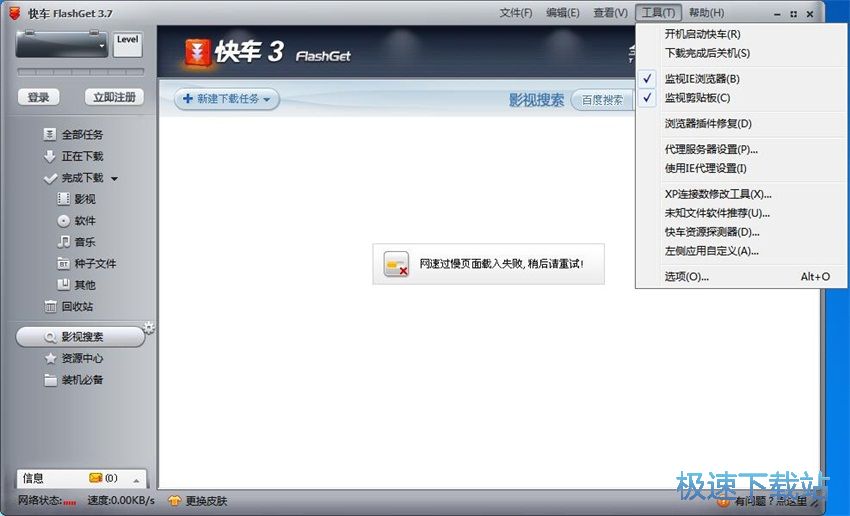Click the red network status indicator
This screenshot has width=850, height=516.
pyautogui.click(x=69, y=503)
